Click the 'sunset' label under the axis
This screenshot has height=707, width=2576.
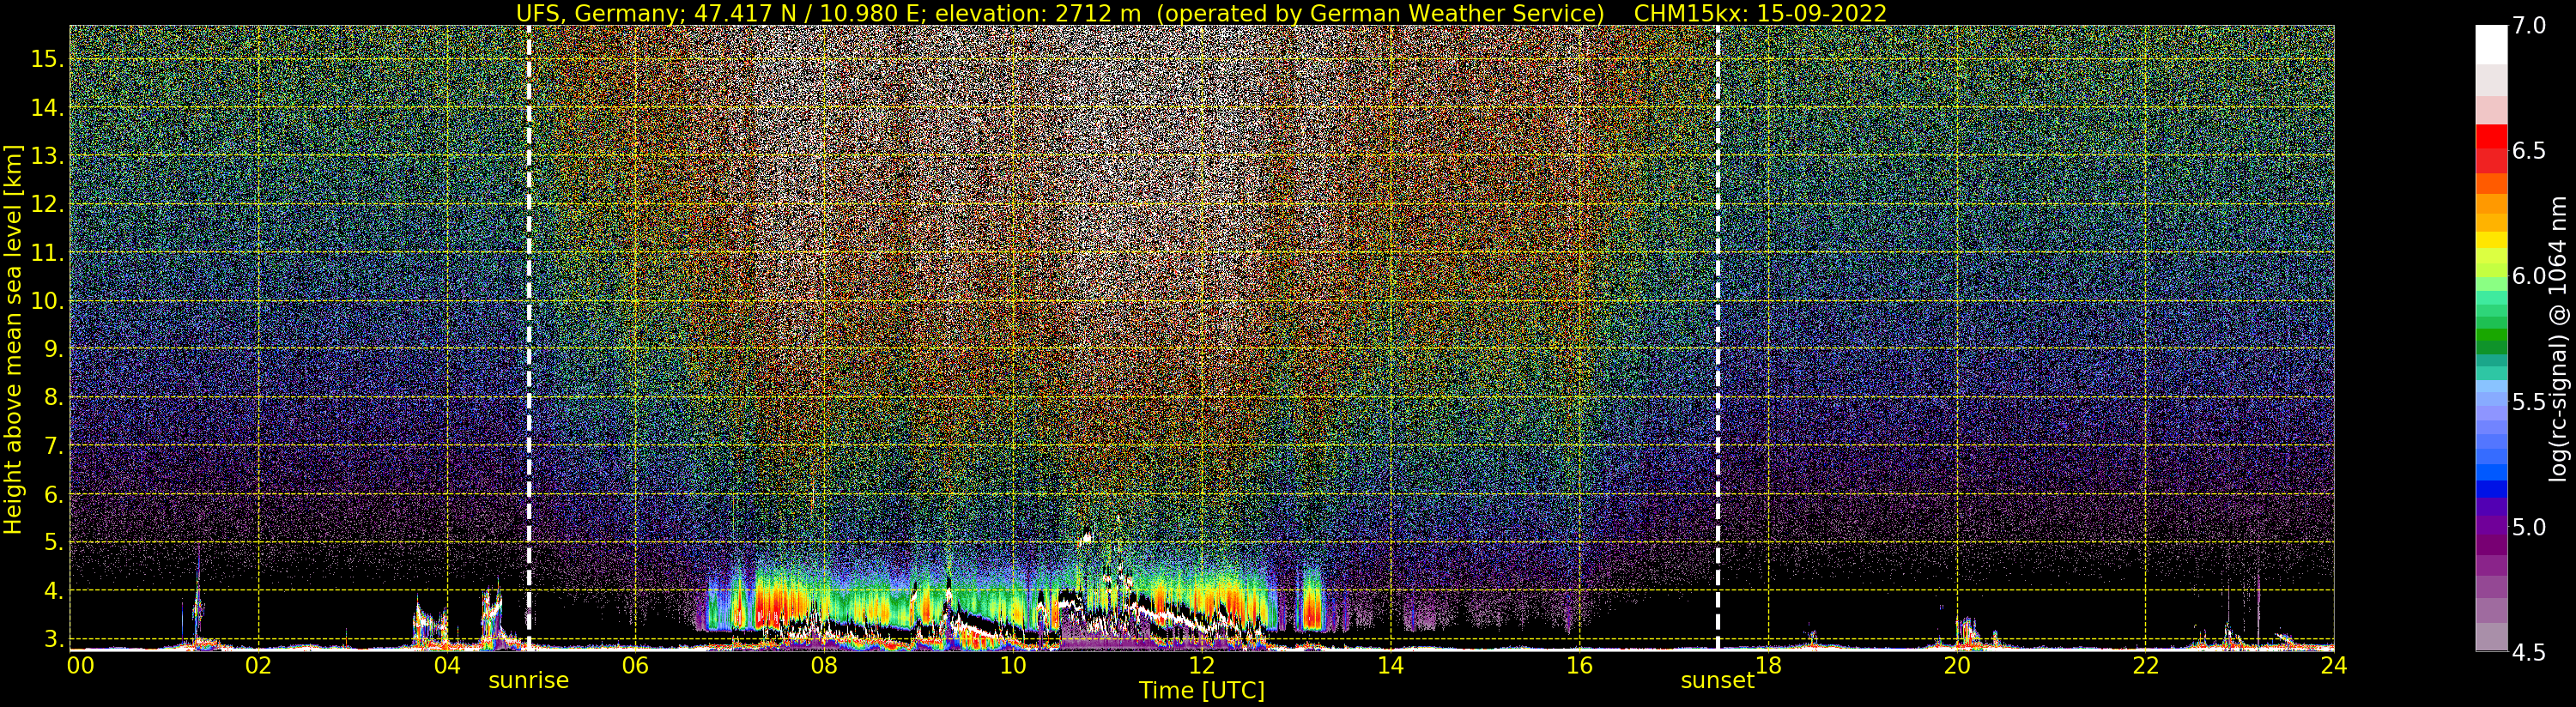coord(1717,681)
